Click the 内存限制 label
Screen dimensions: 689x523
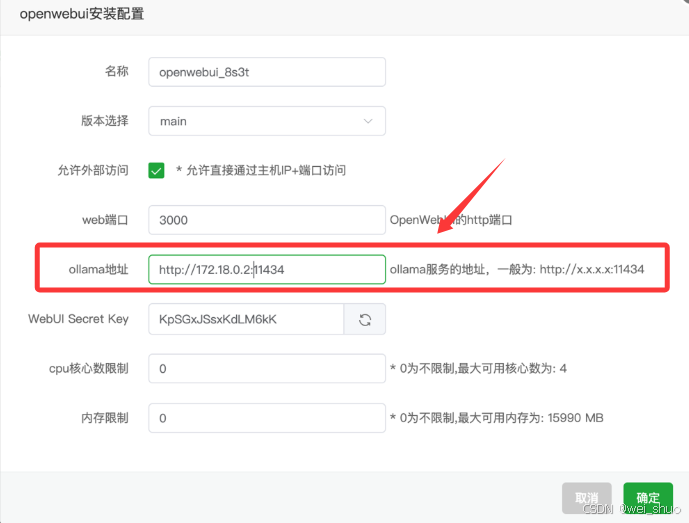(105, 418)
